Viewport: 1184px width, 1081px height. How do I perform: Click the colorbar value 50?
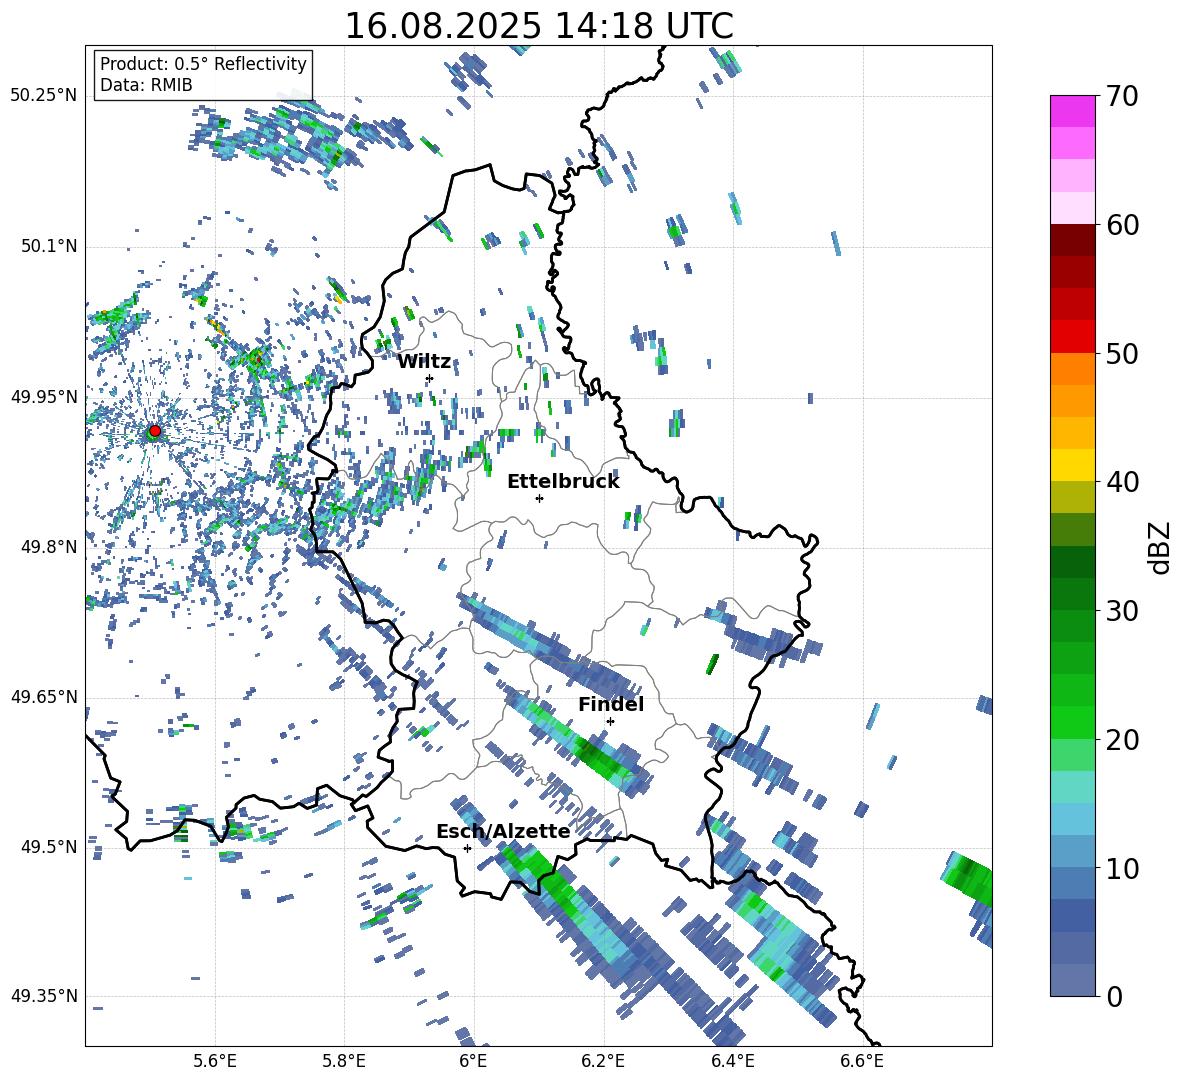click(1122, 353)
